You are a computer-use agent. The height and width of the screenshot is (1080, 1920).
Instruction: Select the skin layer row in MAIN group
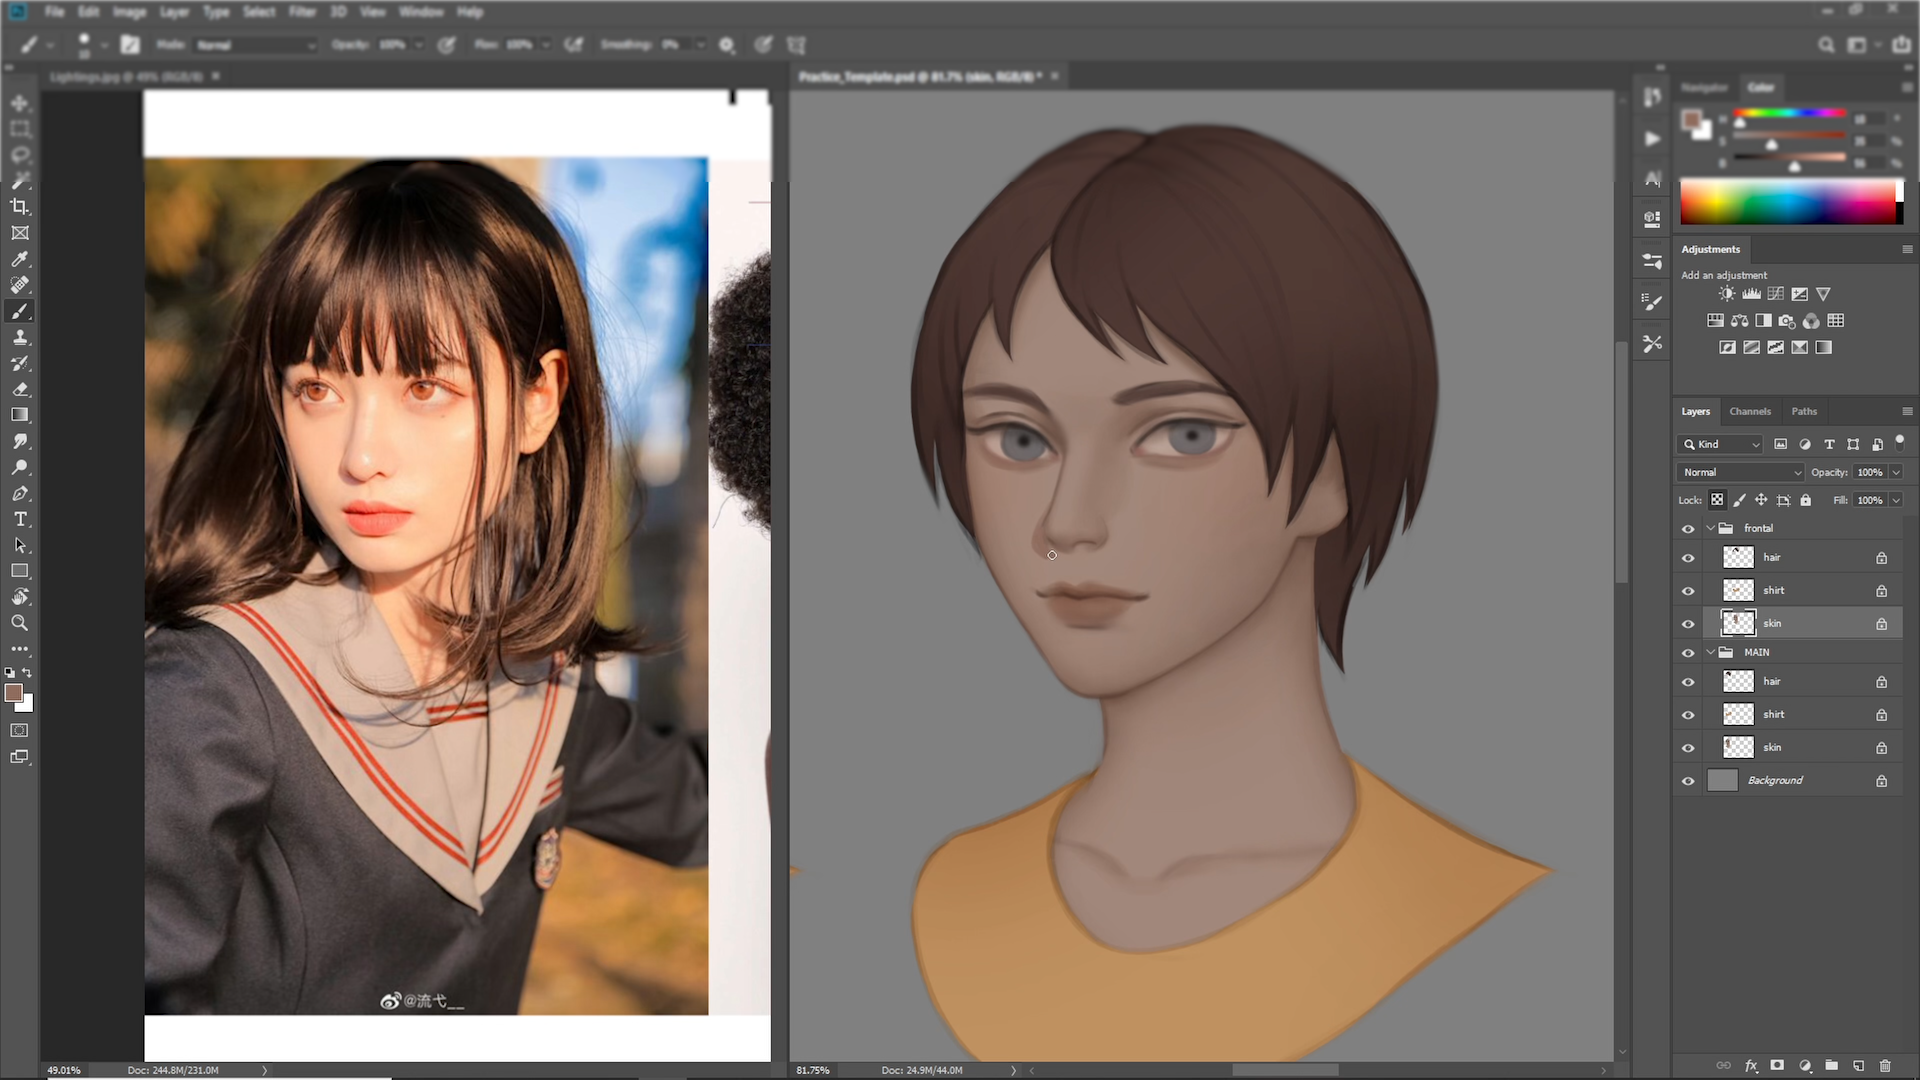pyautogui.click(x=1802, y=747)
